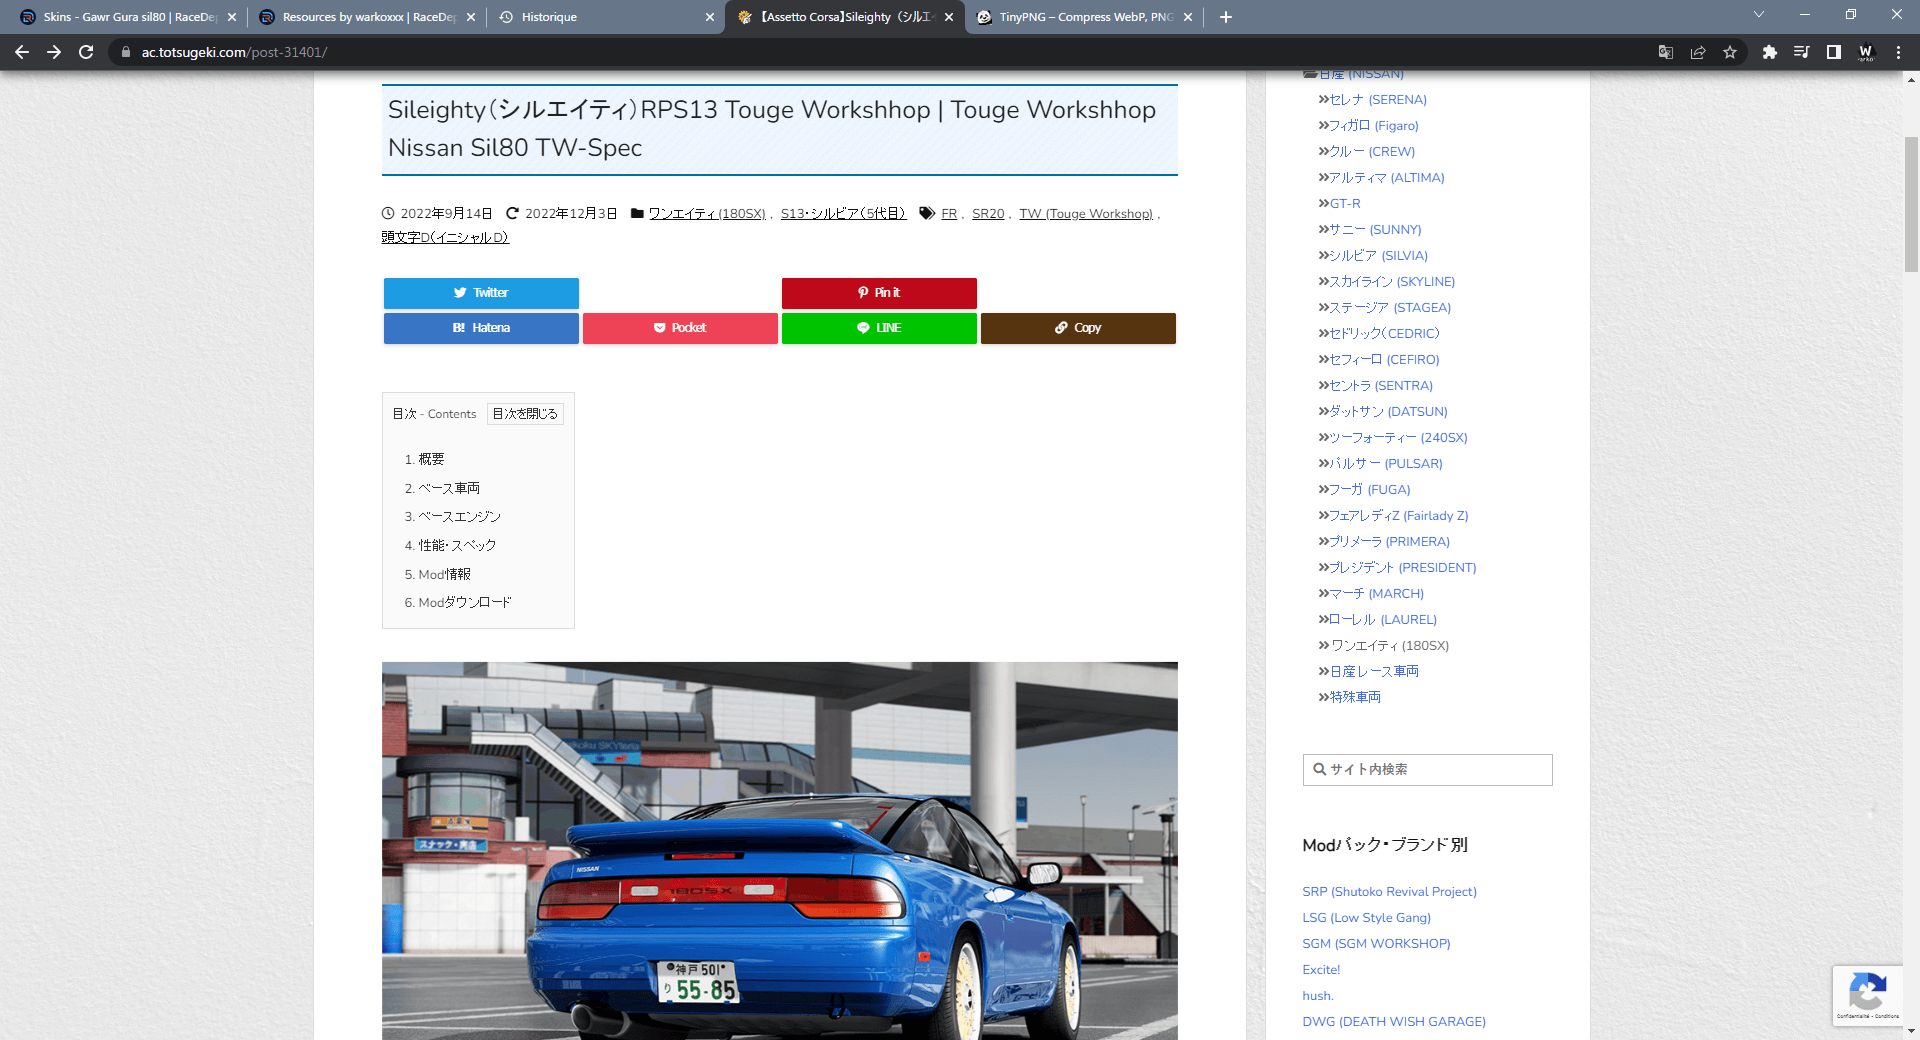Close the Historique tab

[x=710, y=17]
